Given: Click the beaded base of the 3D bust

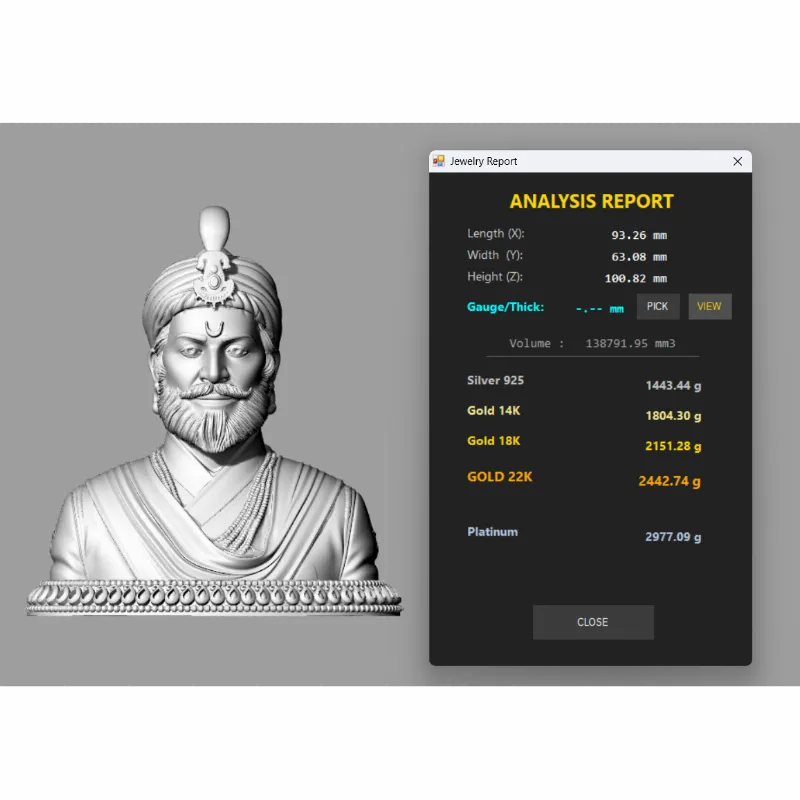Looking at the screenshot, I should coord(213,597).
